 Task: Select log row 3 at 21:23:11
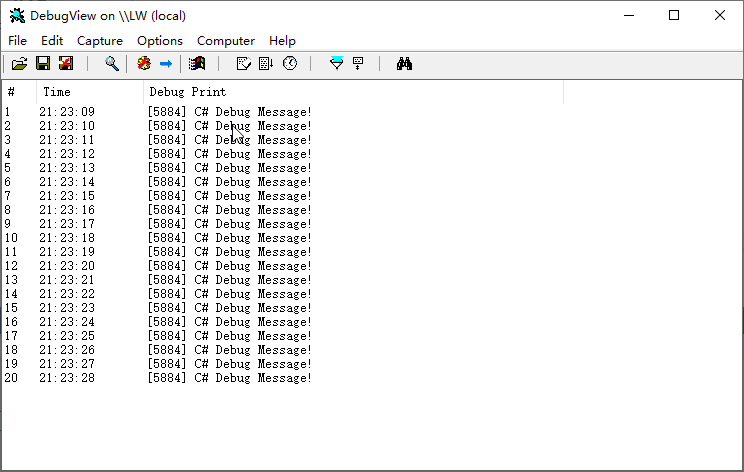(x=158, y=140)
